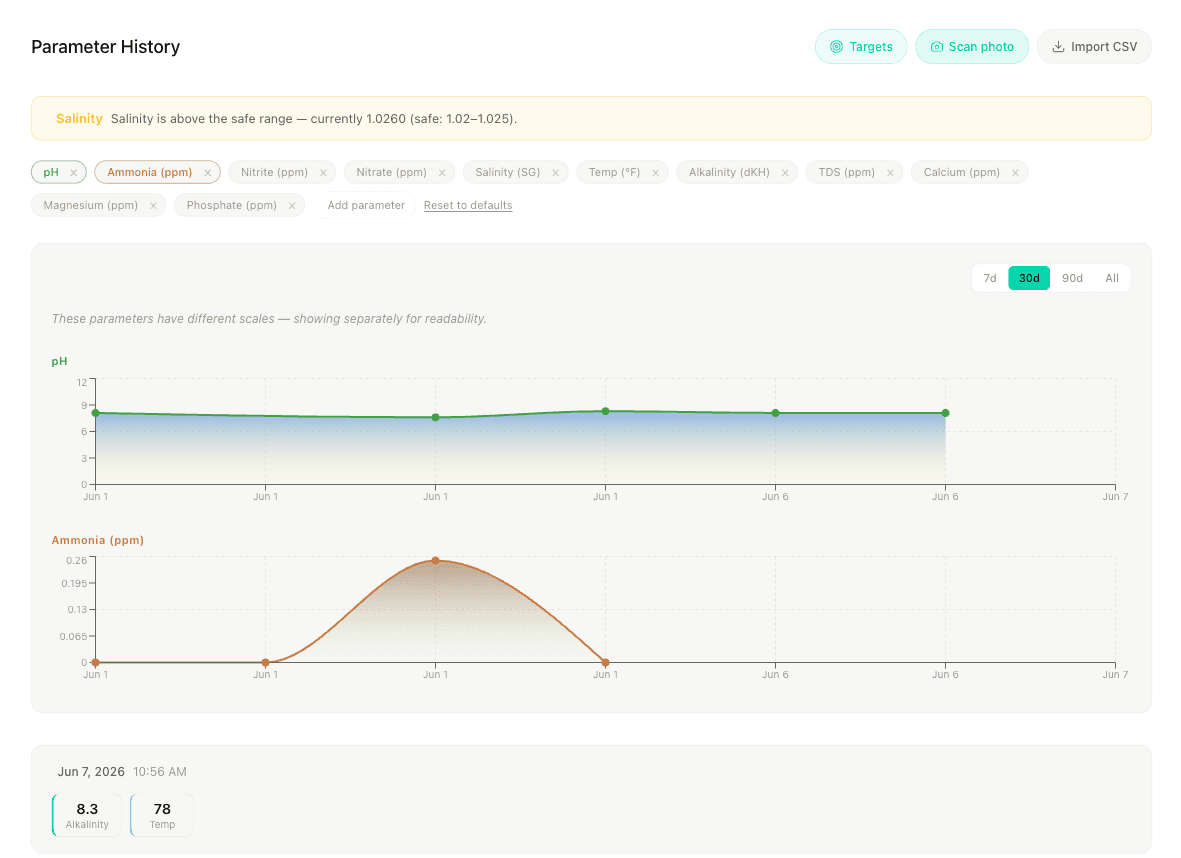1181x858 pixels.
Task: Remove the Salinity (SG) chip
Action: click(x=556, y=173)
